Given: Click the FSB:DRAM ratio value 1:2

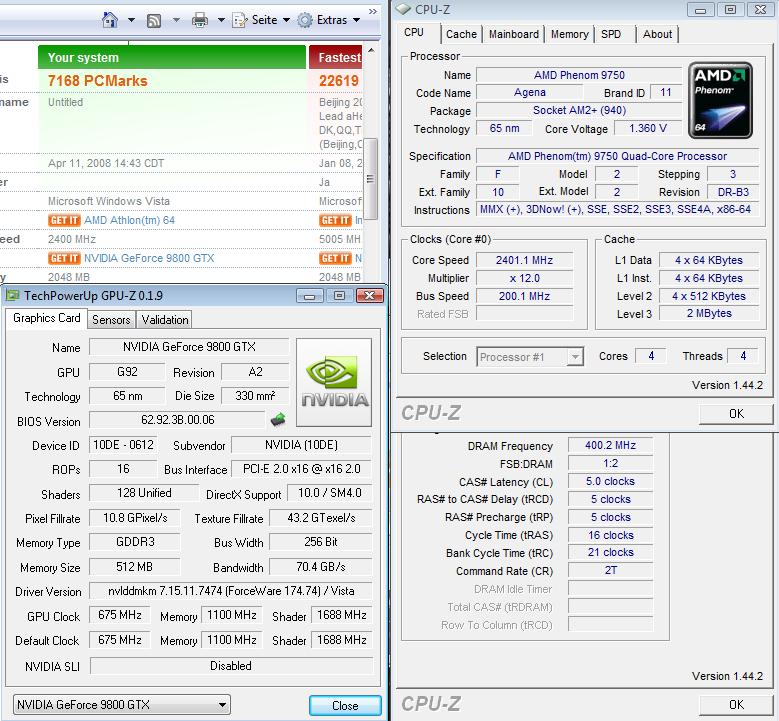Looking at the screenshot, I should [x=610, y=463].
